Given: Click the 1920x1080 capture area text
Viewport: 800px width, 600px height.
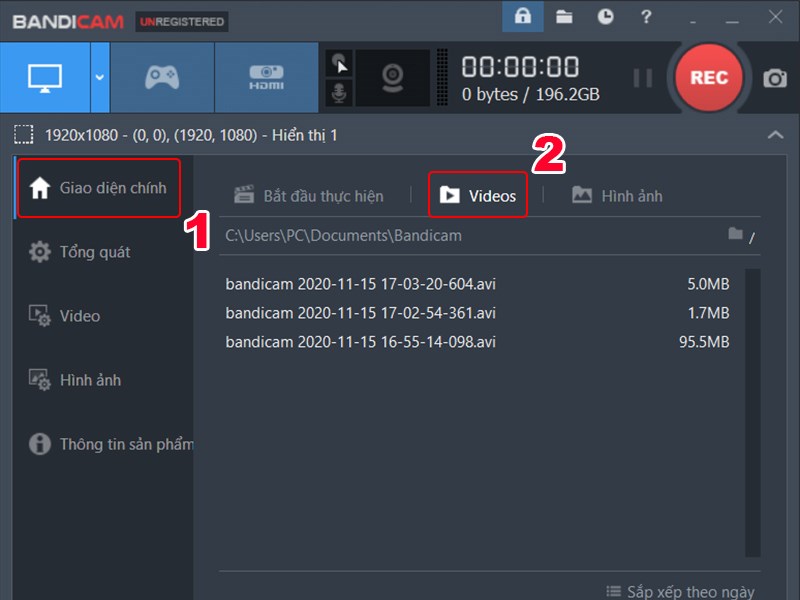Looking at the screenshot, I should click(x=191, y=135).
